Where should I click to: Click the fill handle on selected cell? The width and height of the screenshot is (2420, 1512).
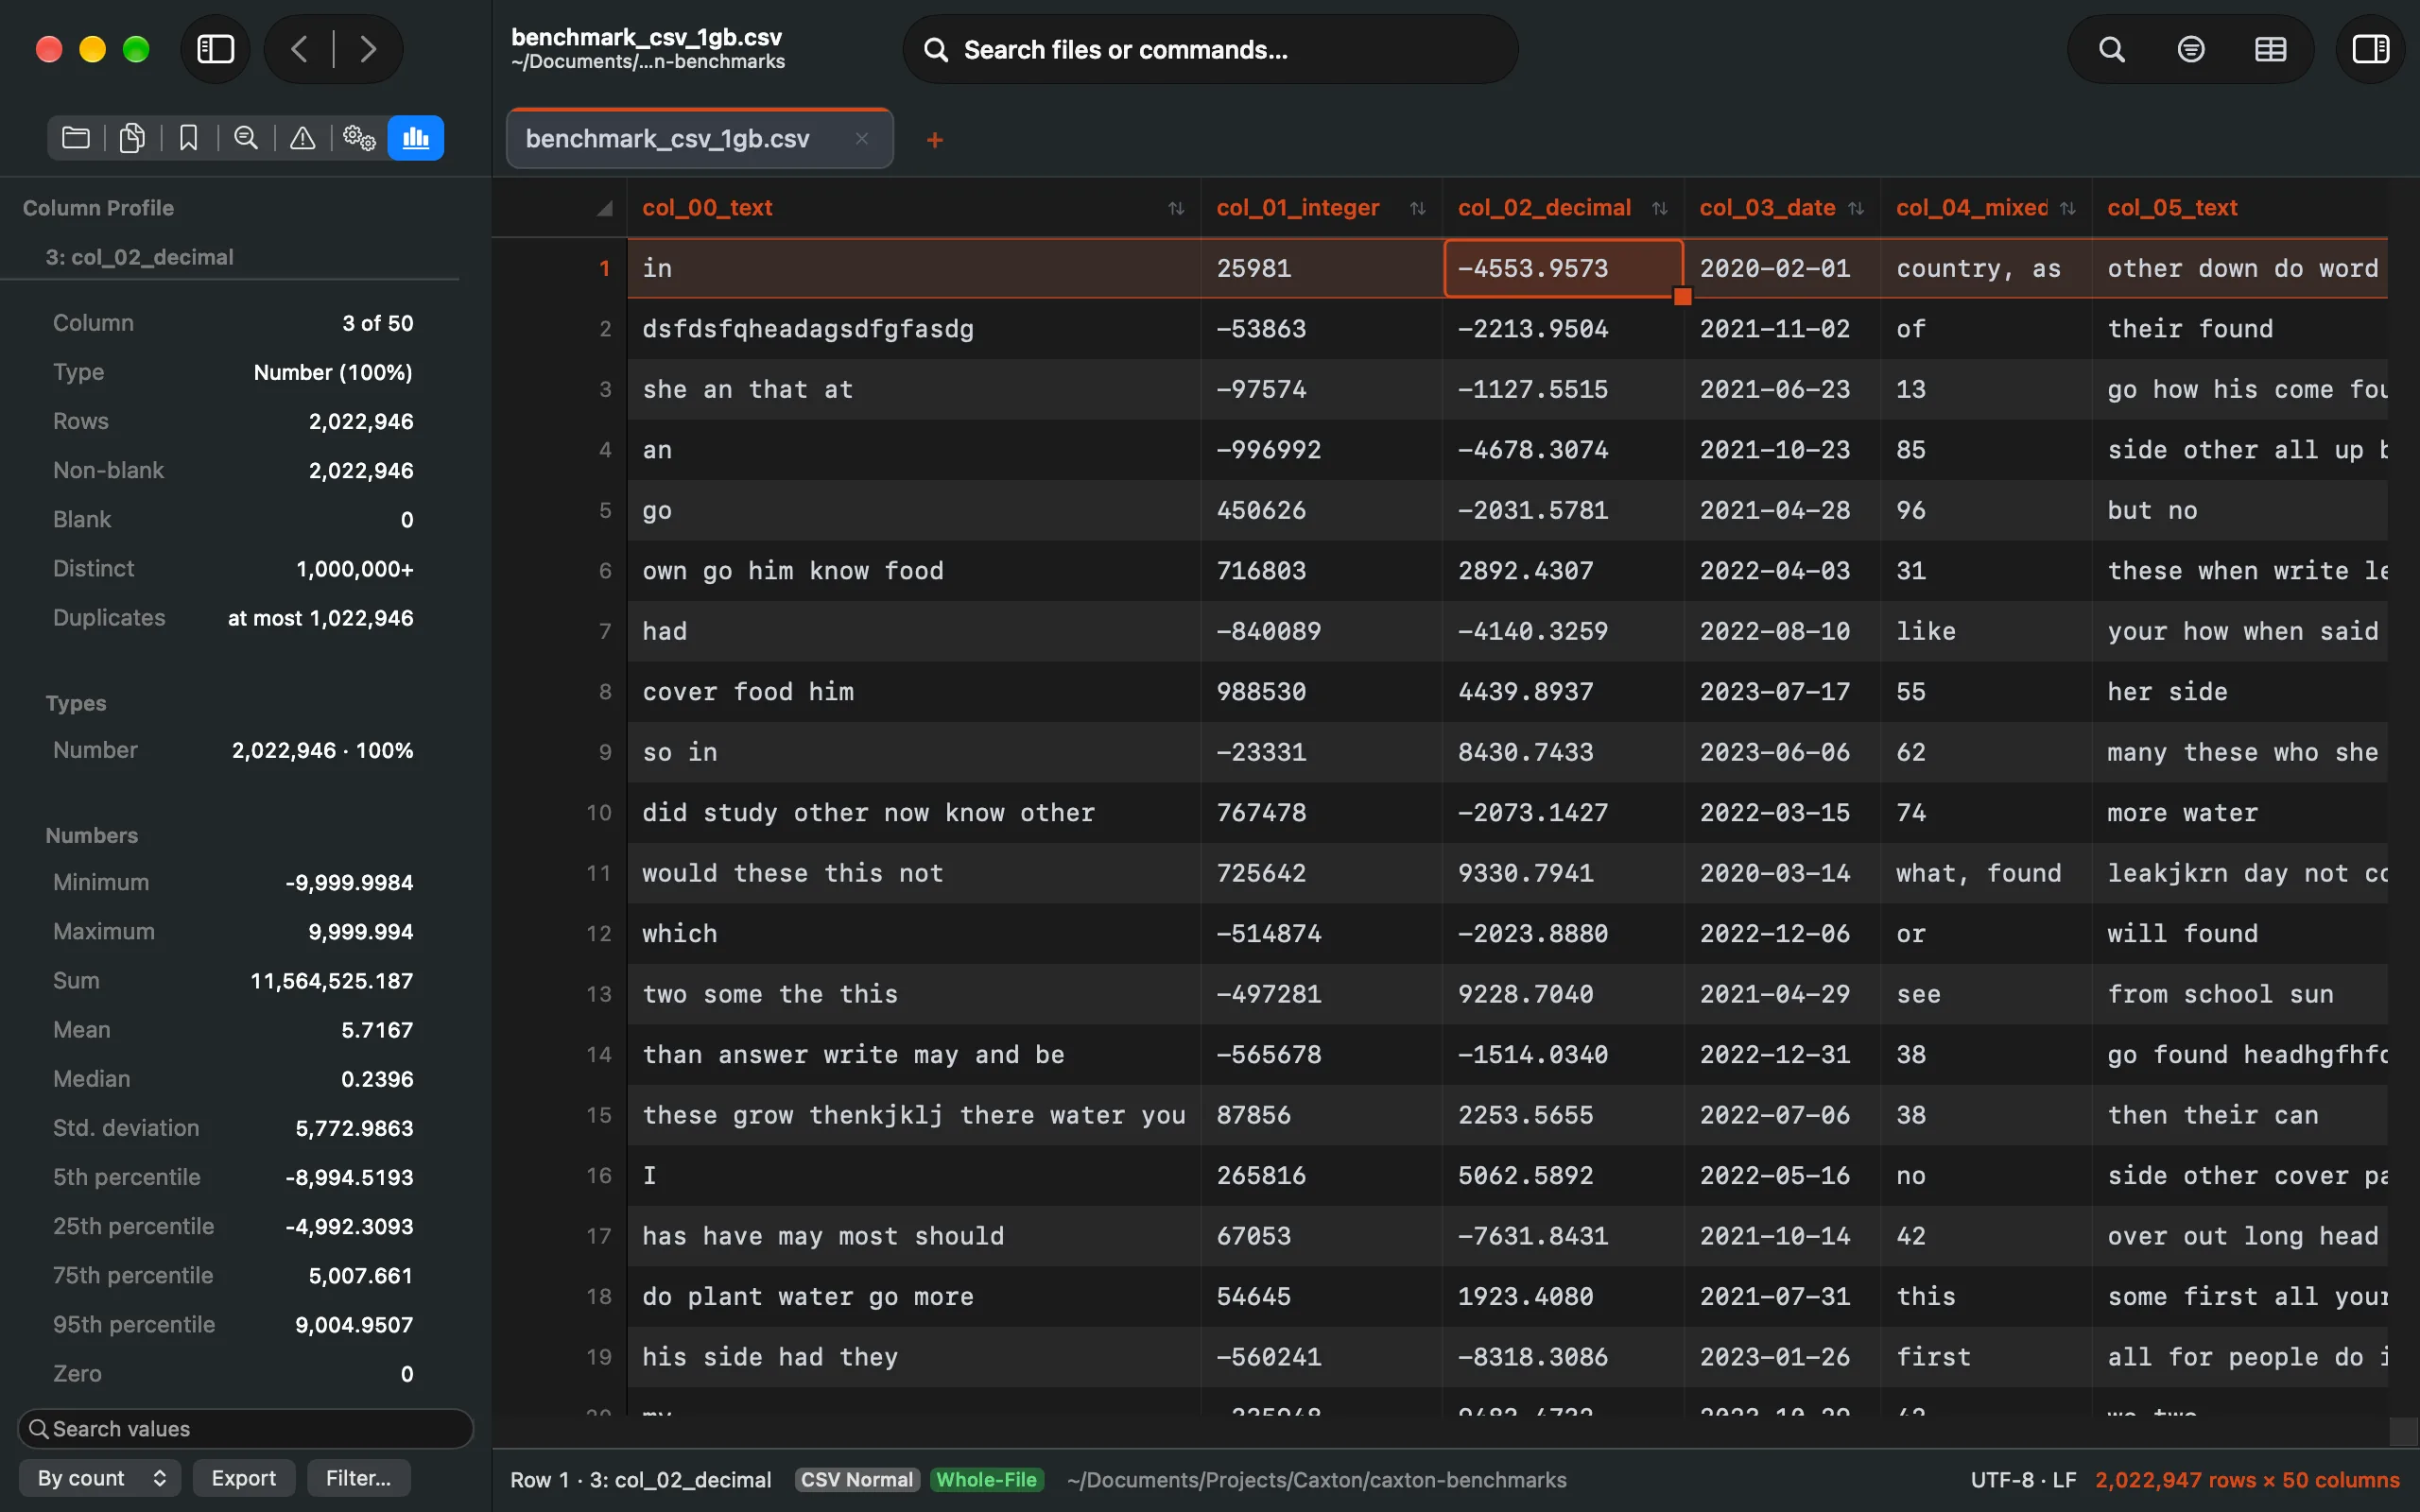(x=1683, y=296)
